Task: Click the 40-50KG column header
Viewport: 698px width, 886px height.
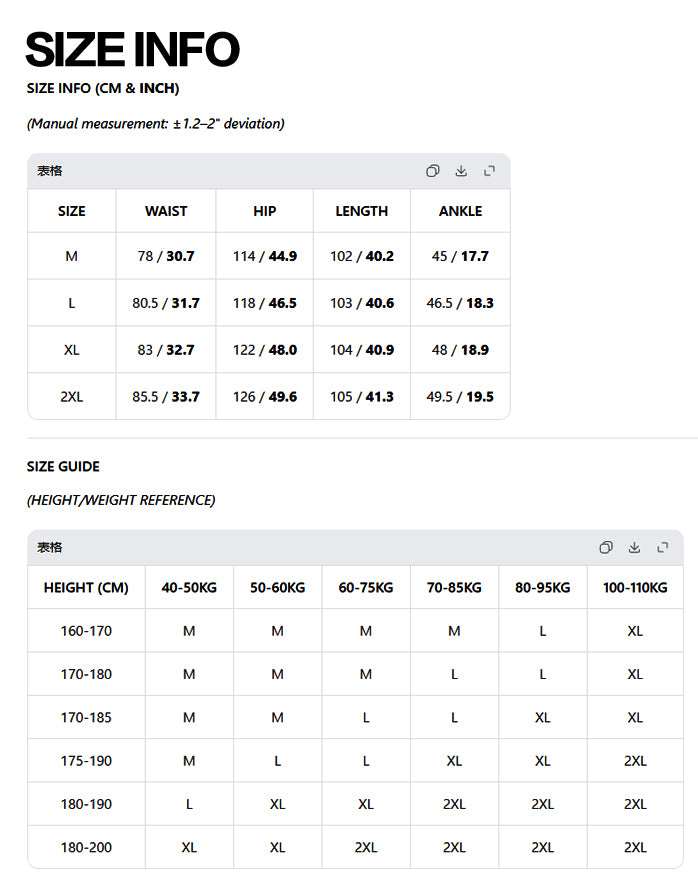Action: [189, 588]
